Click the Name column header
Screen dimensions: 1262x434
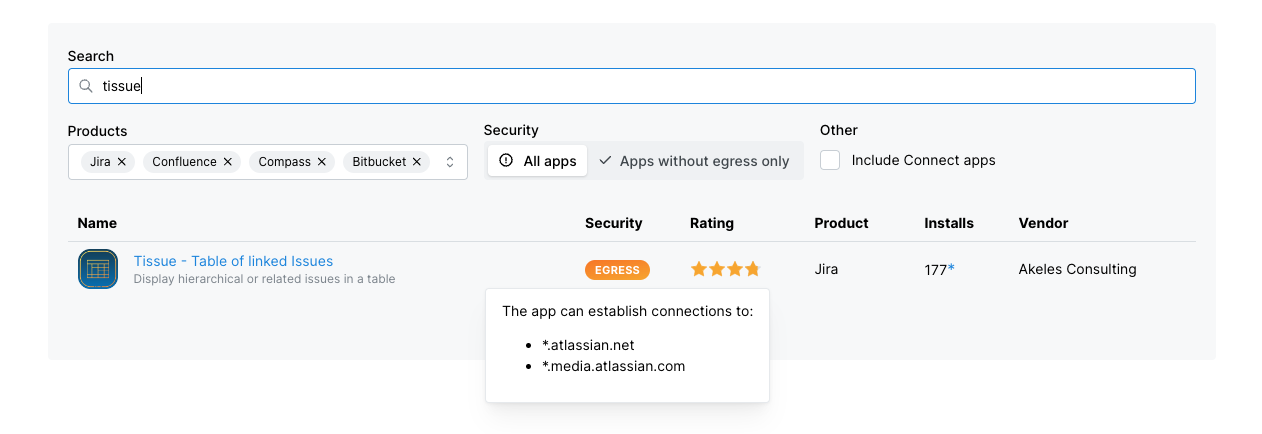pos(97,223)
